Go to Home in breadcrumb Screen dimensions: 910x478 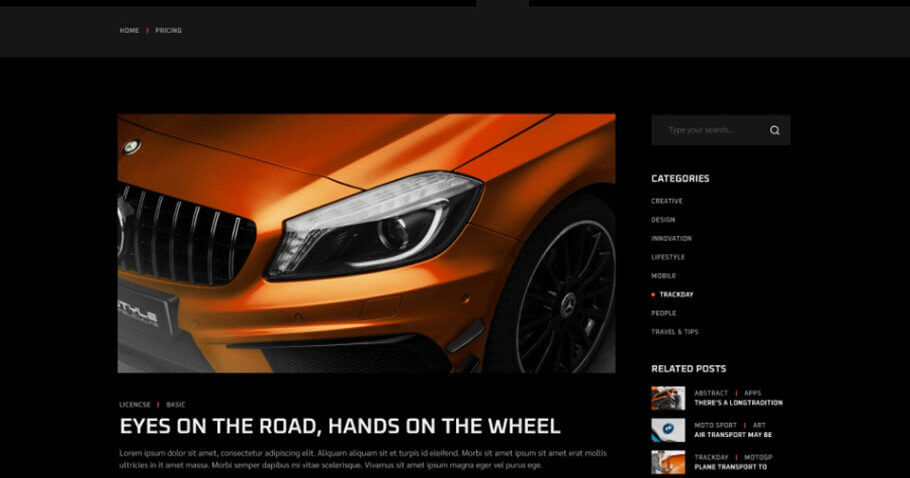point(129,31)
